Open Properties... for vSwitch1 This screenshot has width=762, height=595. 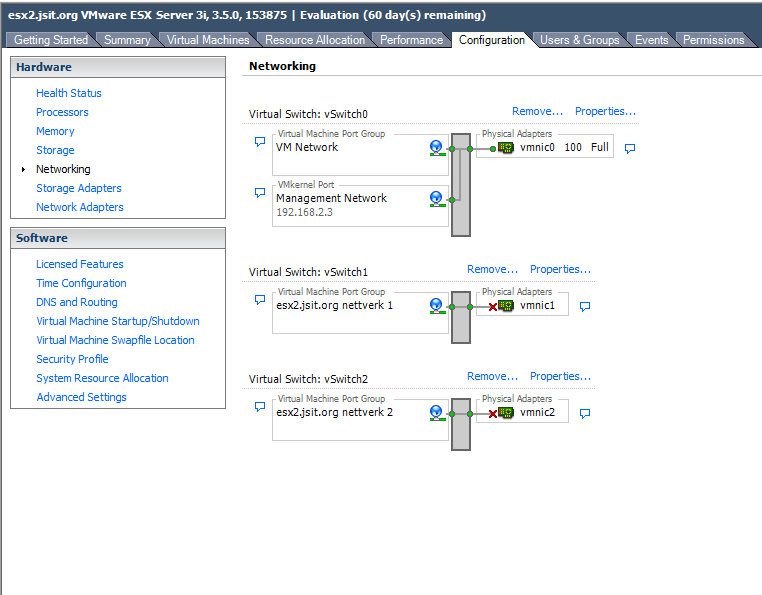(560, 269)
